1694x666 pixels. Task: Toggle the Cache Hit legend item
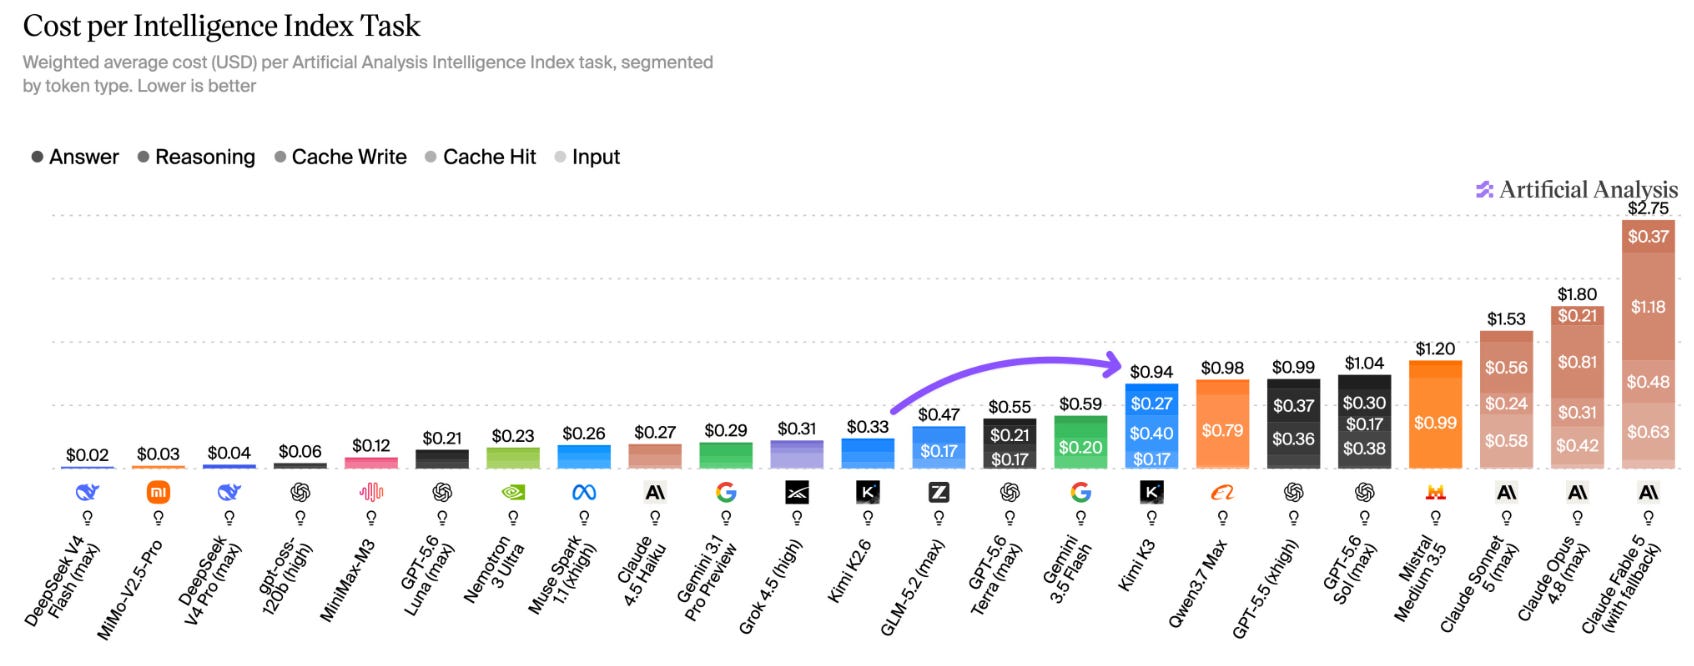coord(480,157)
